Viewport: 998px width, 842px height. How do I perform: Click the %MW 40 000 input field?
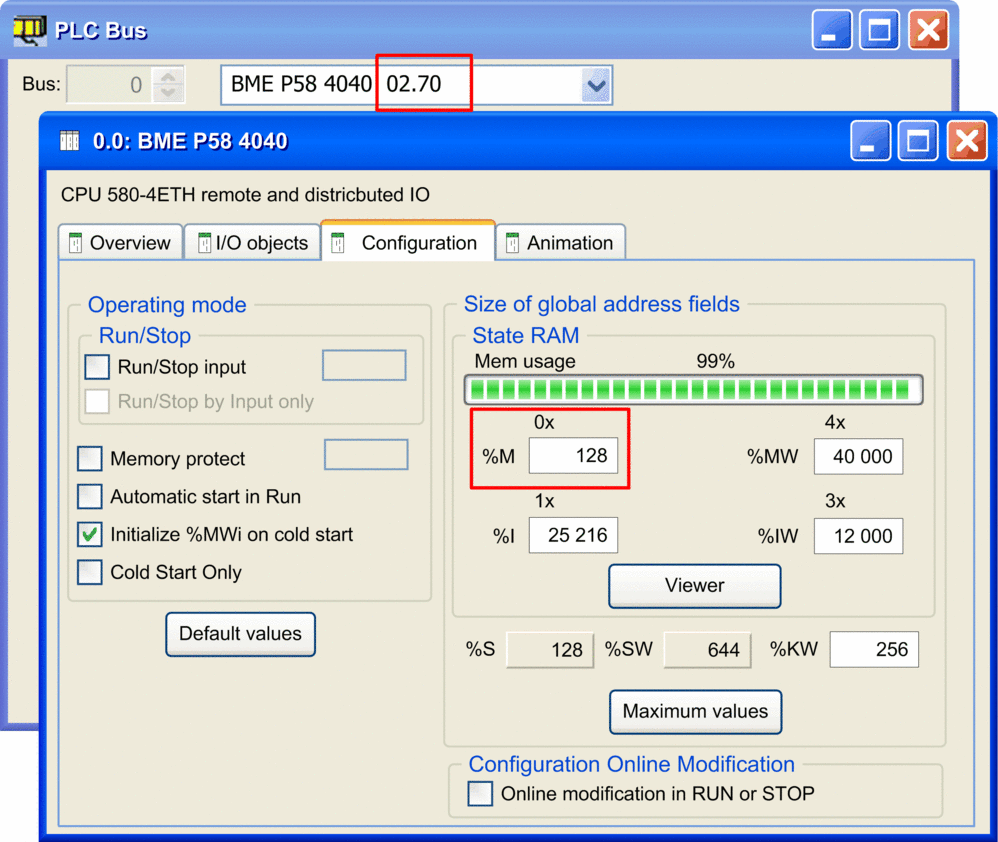tap(858, 457)
